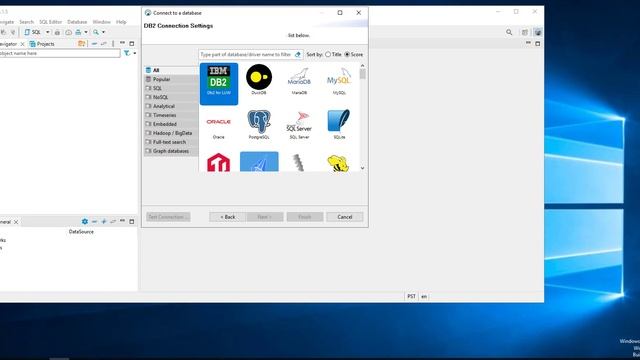Open the Help menu
Image resolution: width=640 pixels, height=360 pixels.
121,22
